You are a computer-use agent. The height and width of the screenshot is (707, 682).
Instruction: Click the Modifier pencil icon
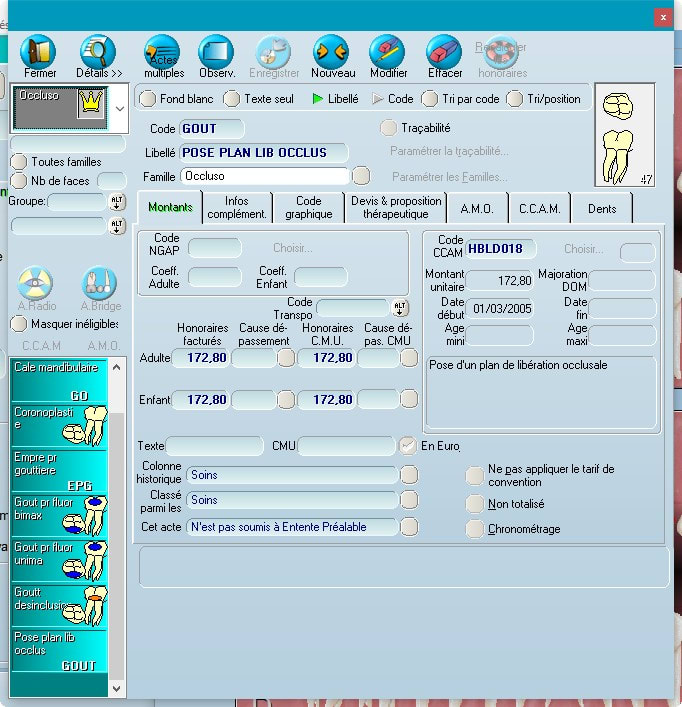point(388,52)
